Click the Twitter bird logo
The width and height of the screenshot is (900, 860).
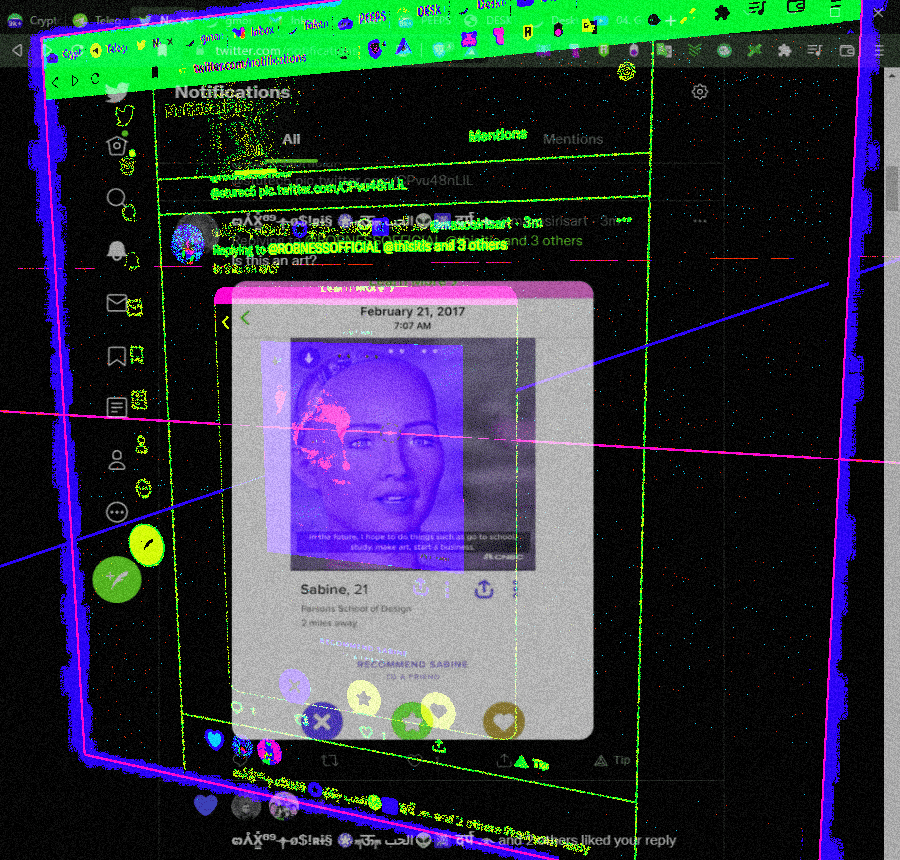pyautogui.click(x=117, y=93)
